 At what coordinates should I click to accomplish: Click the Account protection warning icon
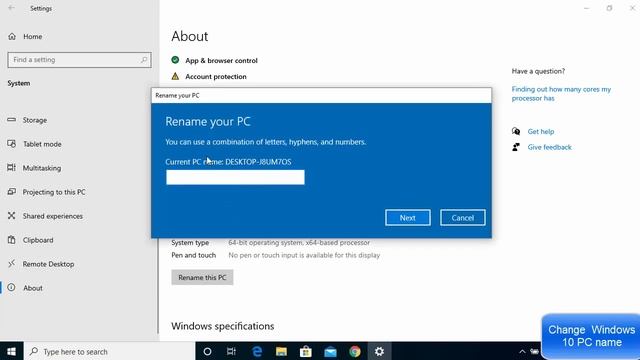click(x=175, y=76)
